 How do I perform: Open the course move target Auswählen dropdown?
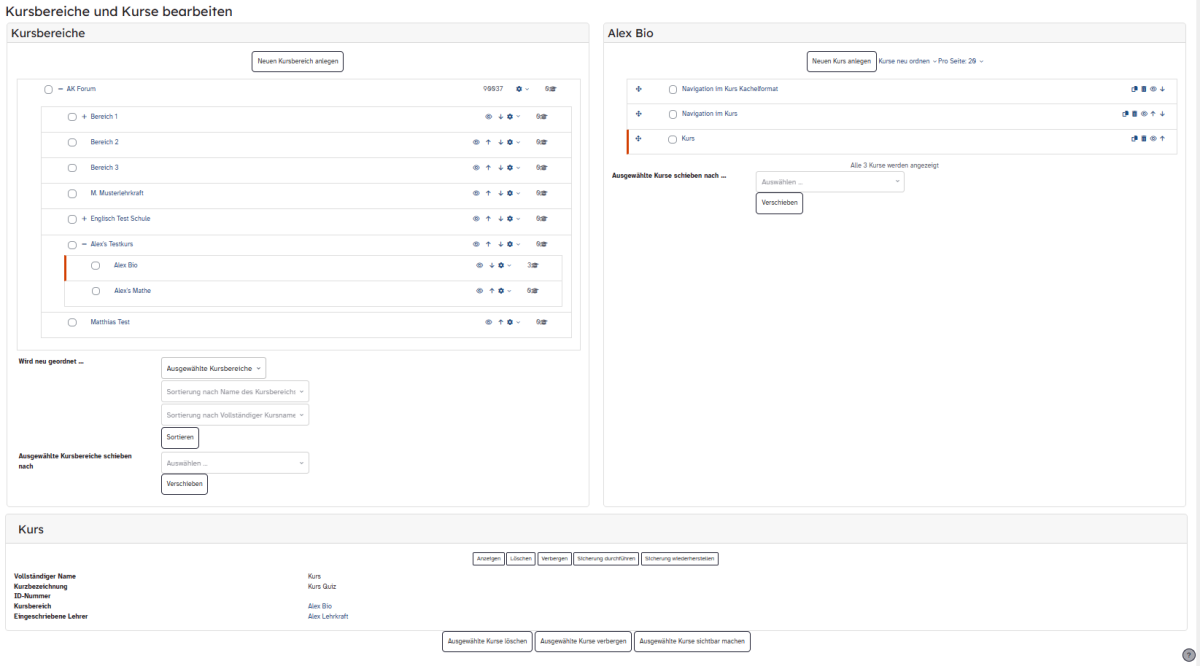(830, 182)
